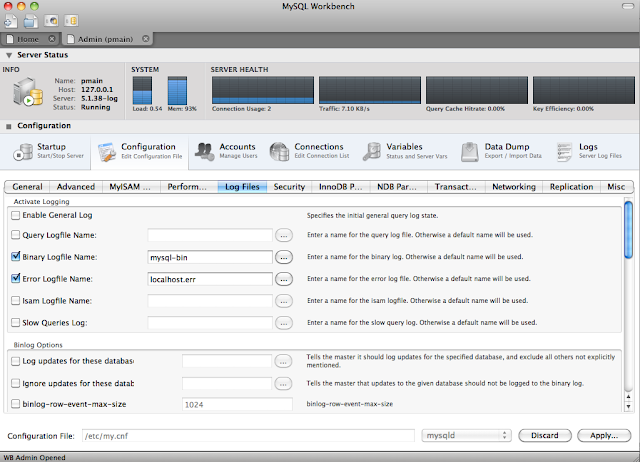Open Logs server log files page
The width and height of the screenshot is (640, 462).
click(x=589, y=151)
